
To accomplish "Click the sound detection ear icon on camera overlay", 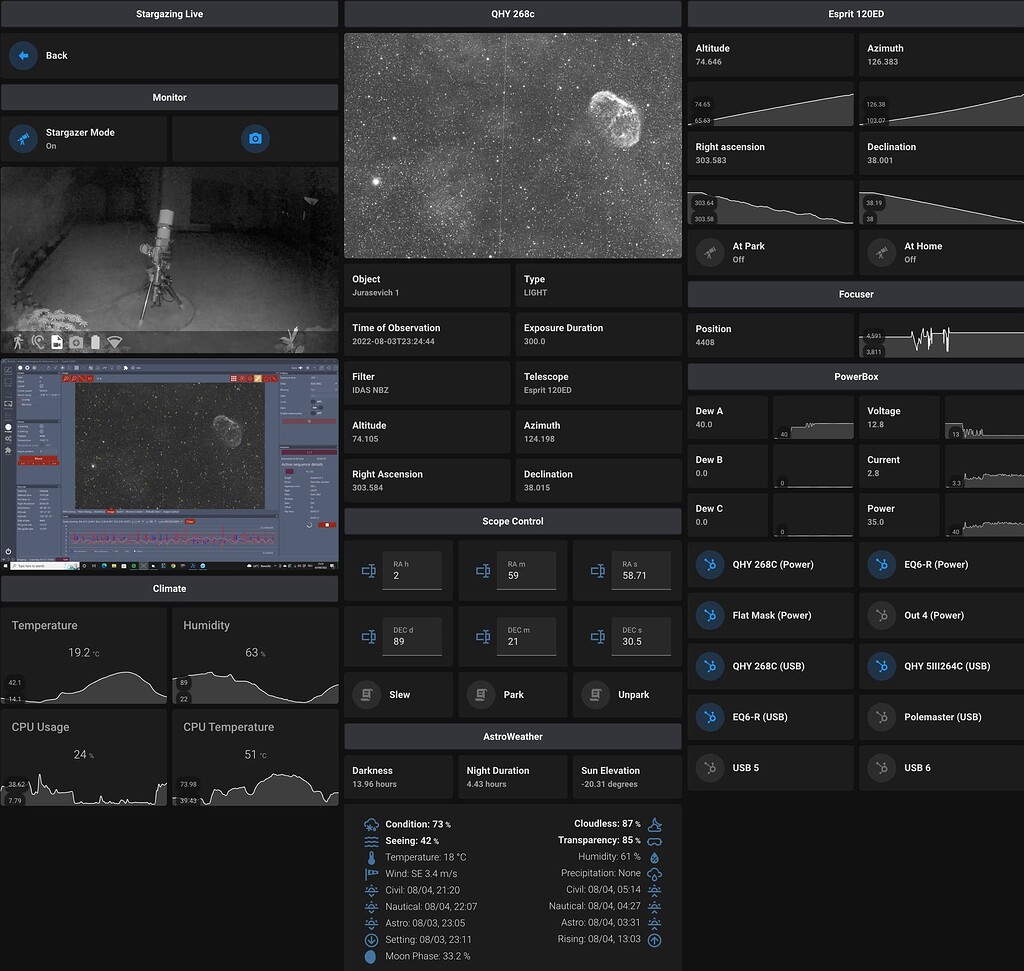I will pos(38,342).
